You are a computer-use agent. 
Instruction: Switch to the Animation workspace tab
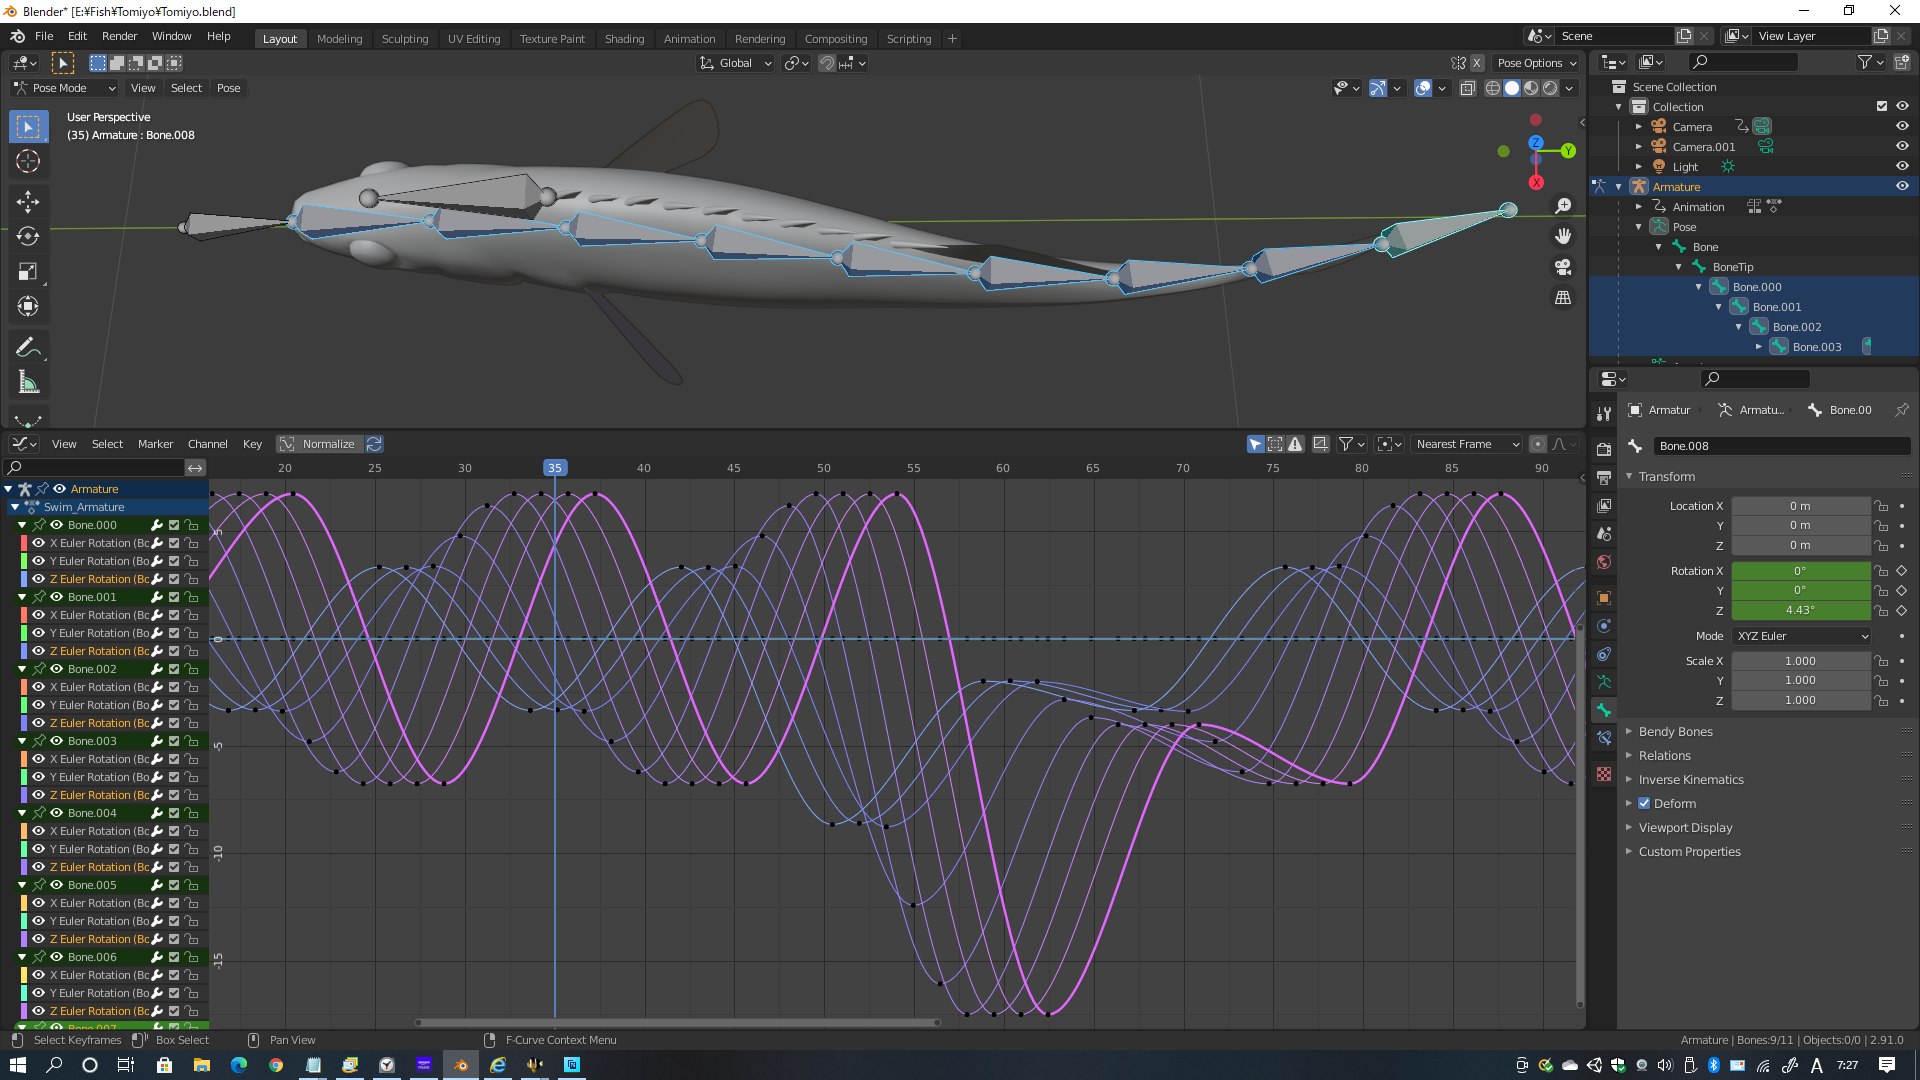point(689,39)
